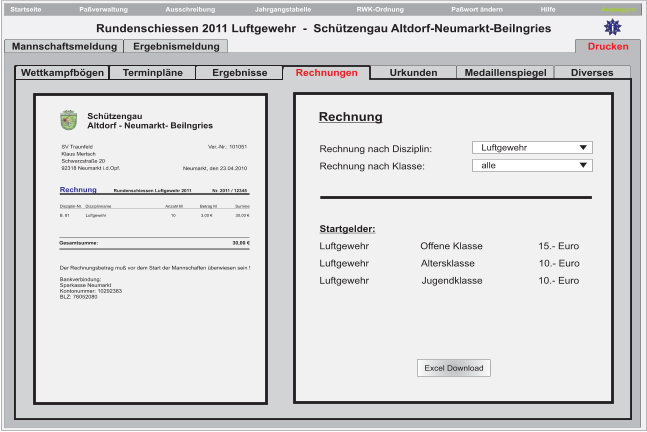Click the 15.- Euro amount
647x432 pixels.
[x=559, y=246]
